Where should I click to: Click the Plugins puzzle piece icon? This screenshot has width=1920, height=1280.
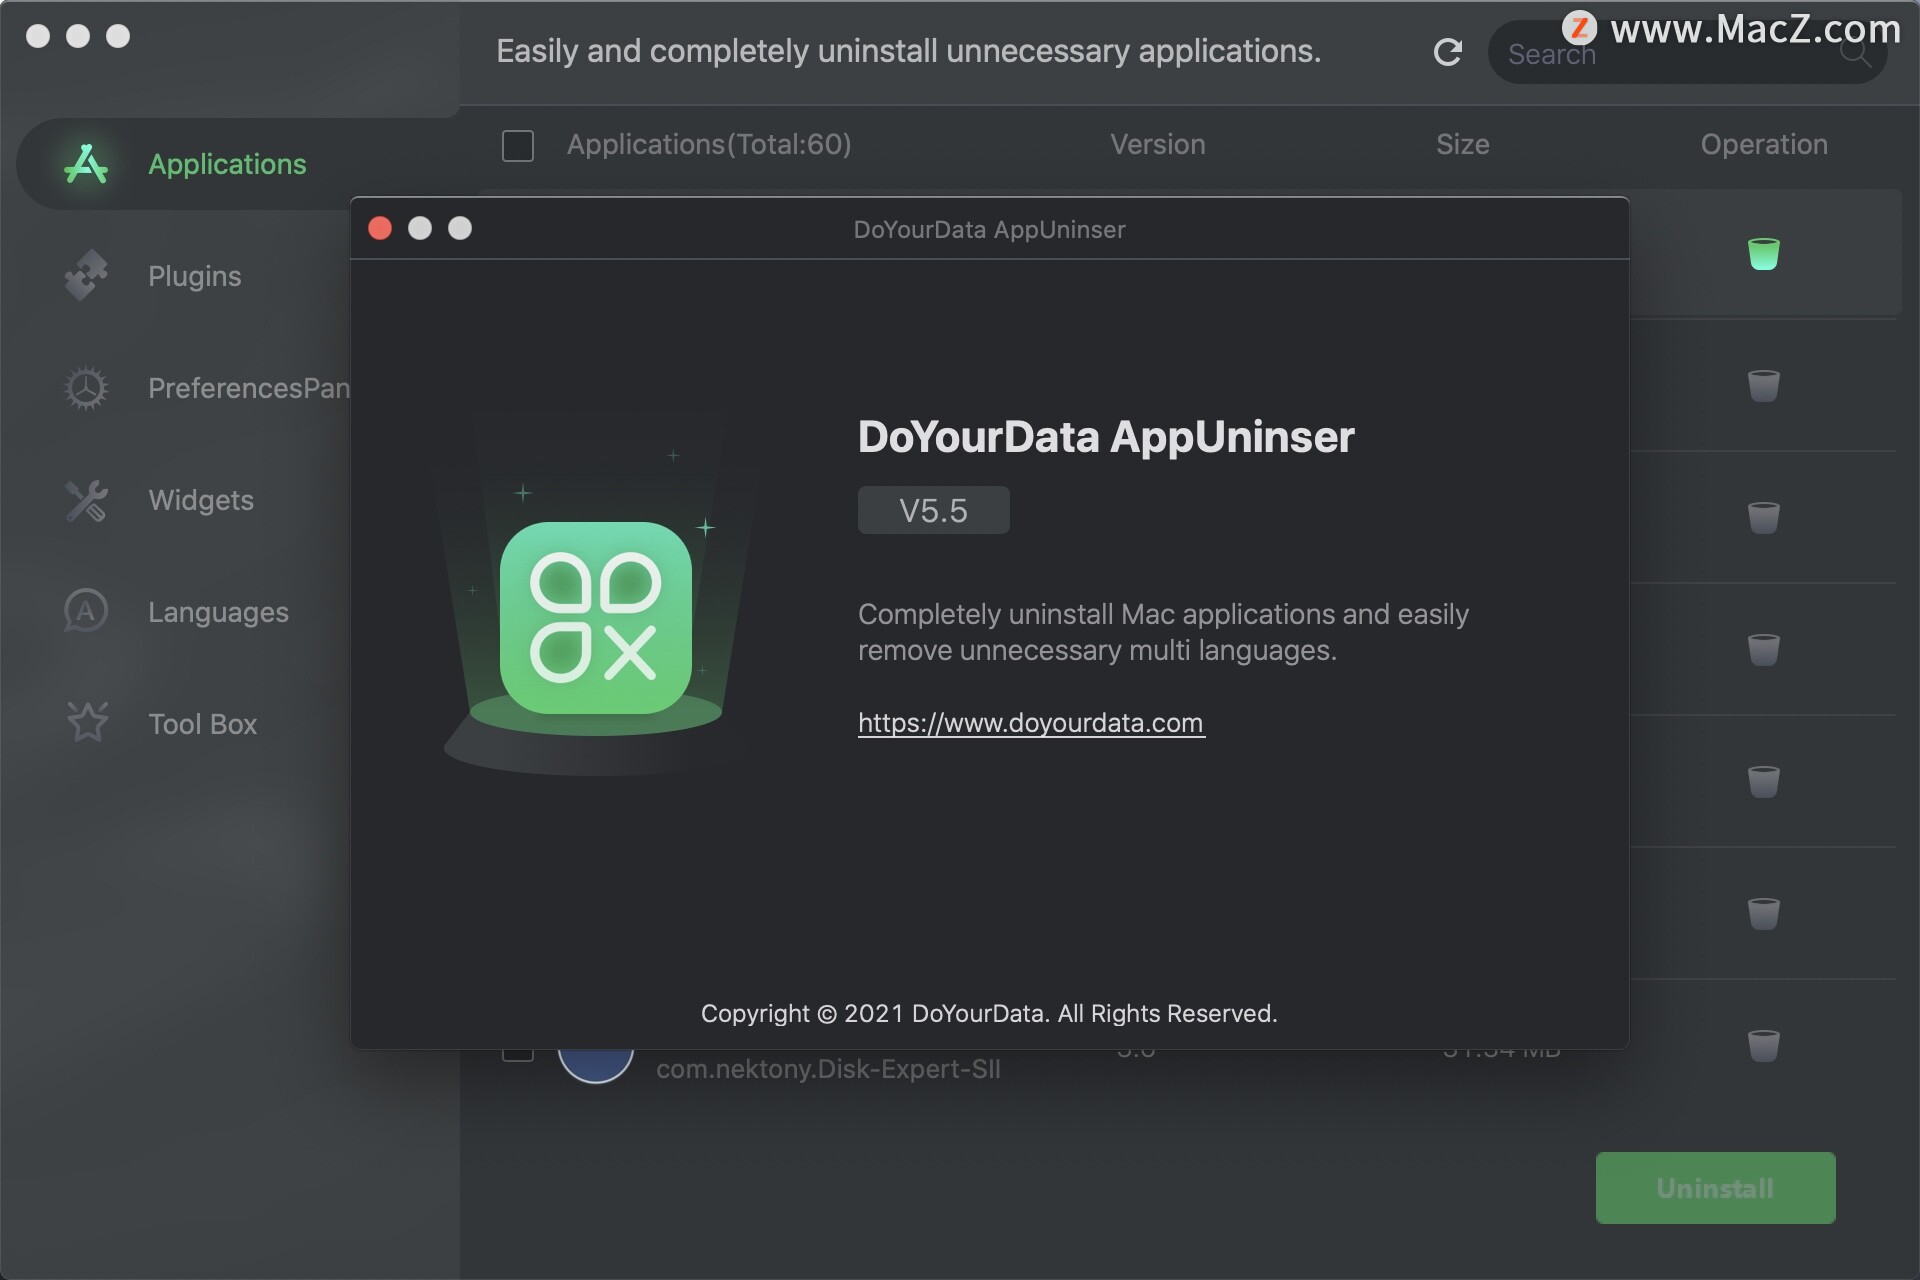pyautogui.click(x=86, y=275)
